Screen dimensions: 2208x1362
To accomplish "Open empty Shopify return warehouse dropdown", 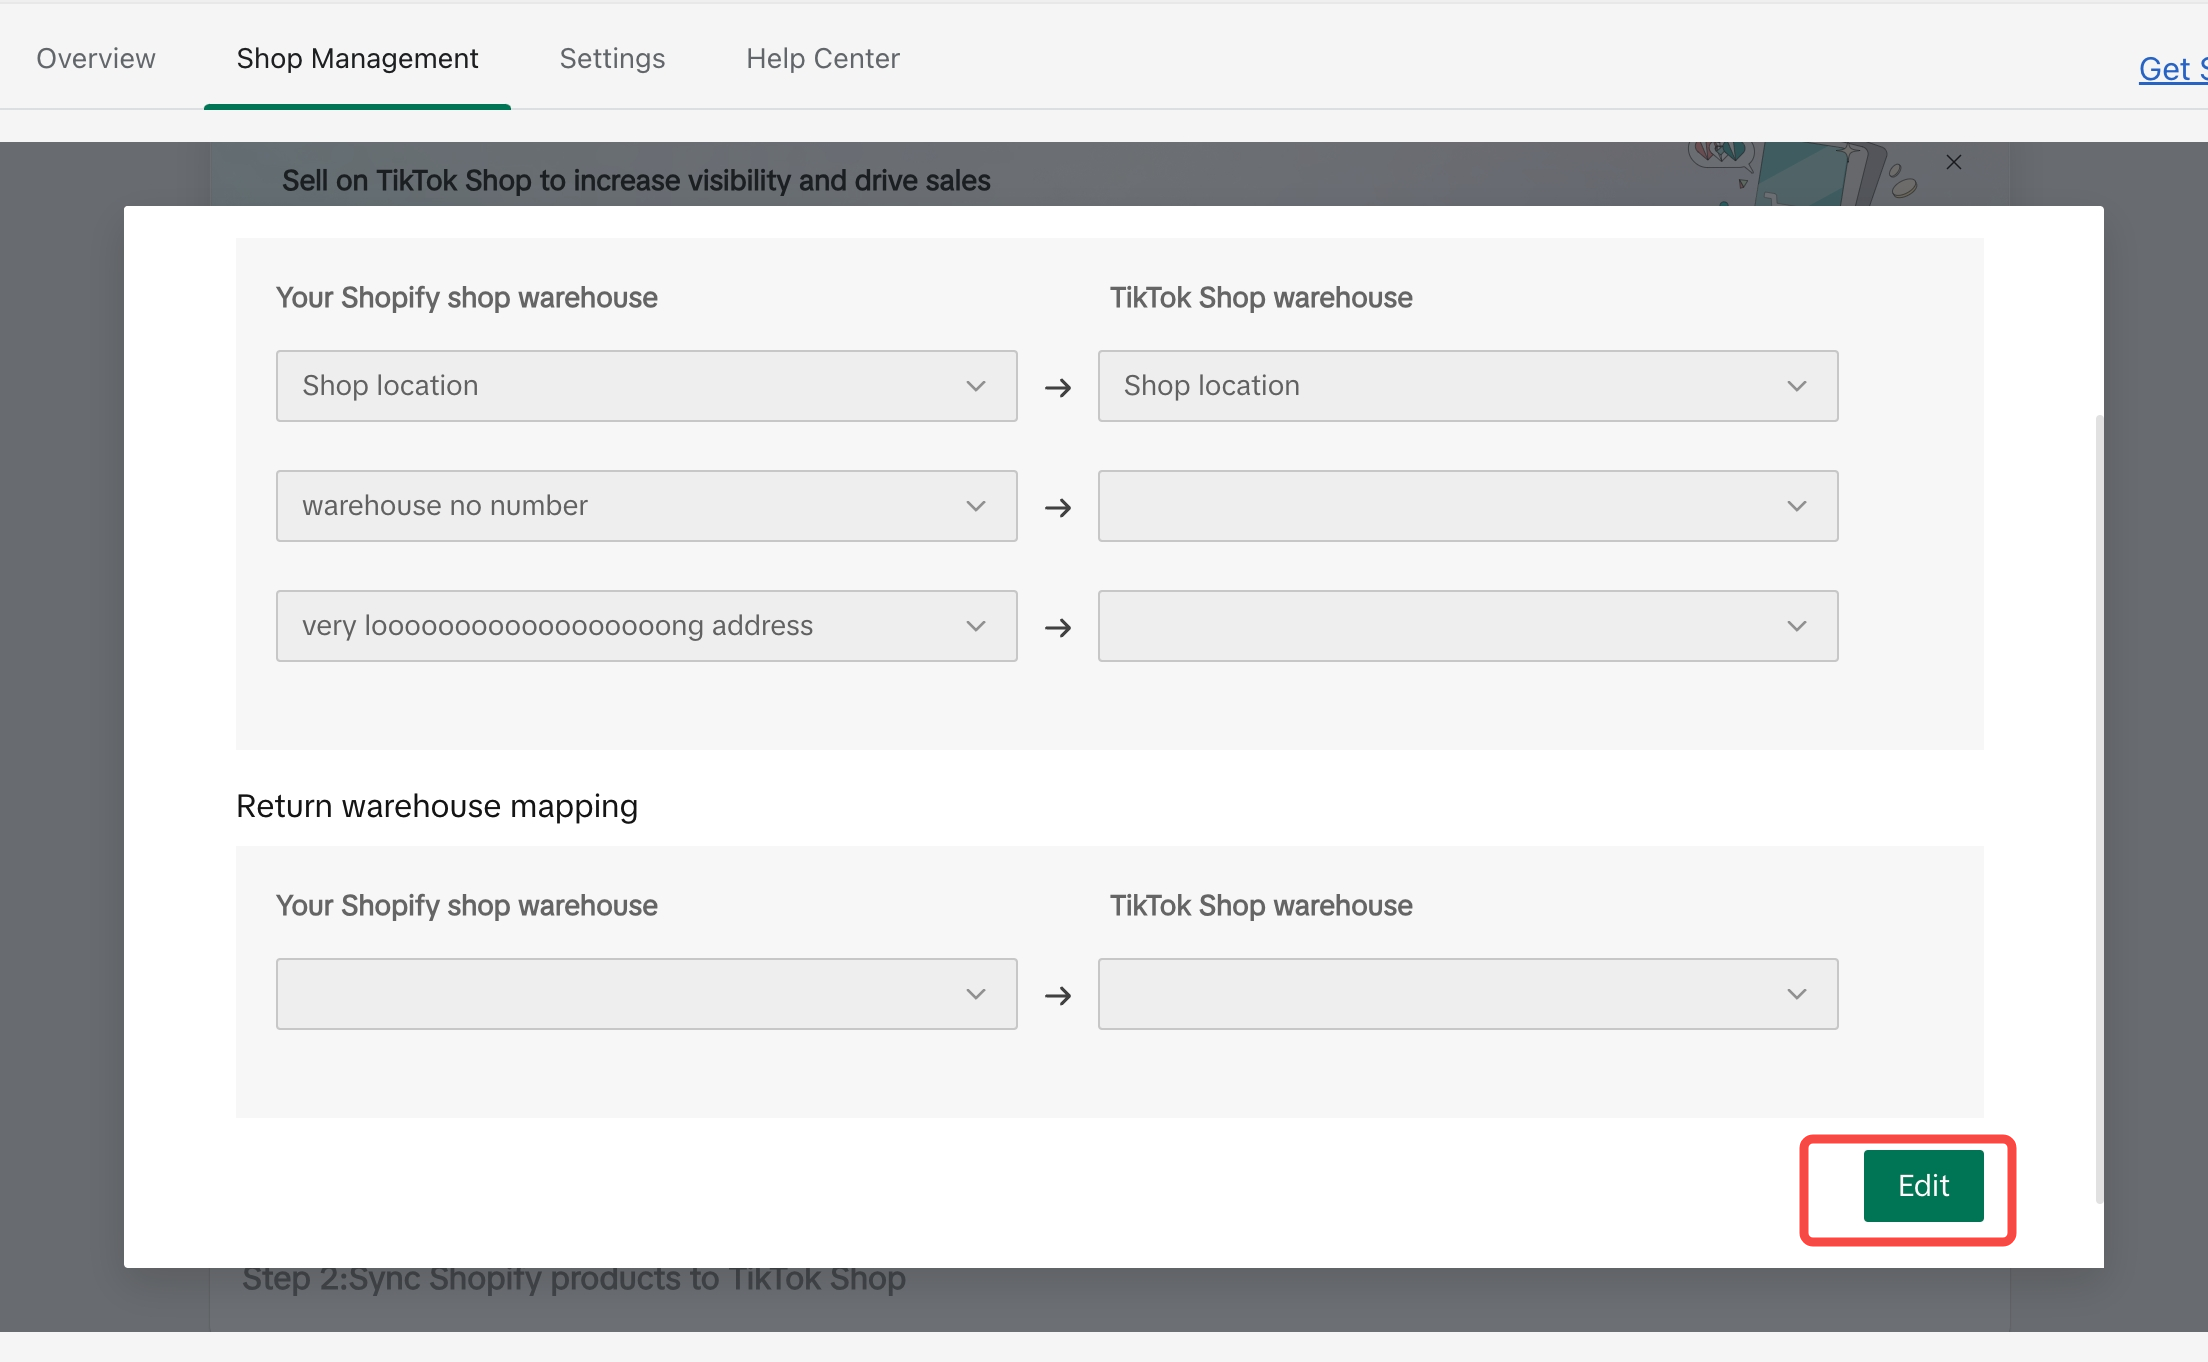I will pyautogui.click(x=646, y=994).
